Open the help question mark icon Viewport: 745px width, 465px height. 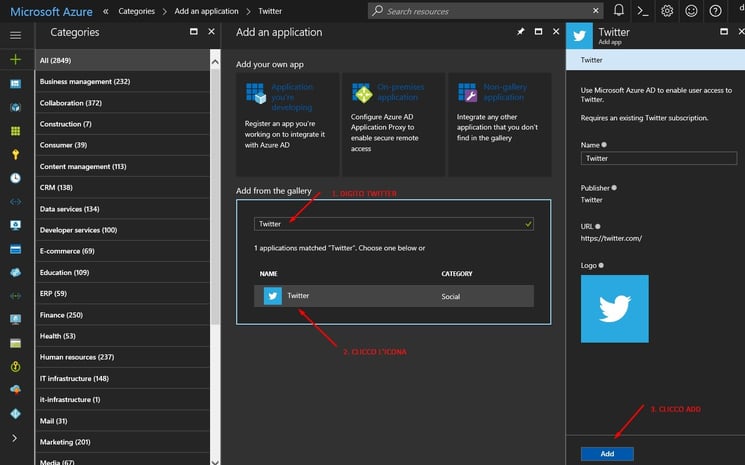715,11
